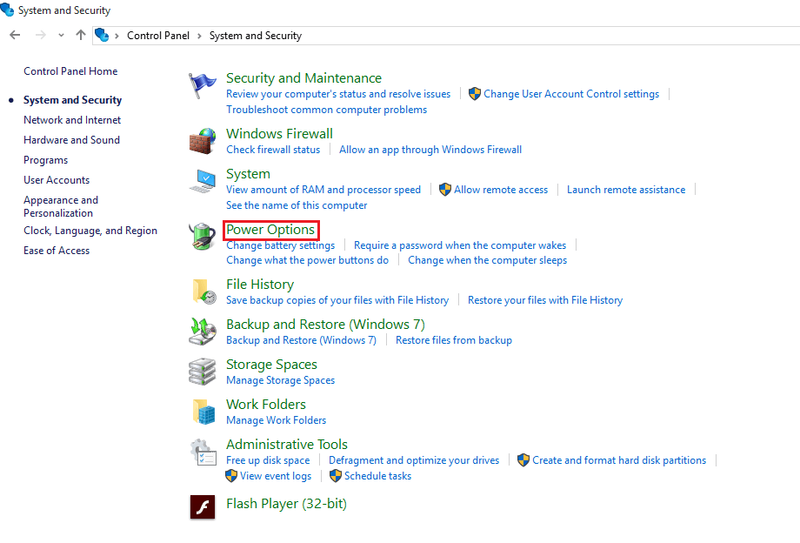
Task: Click Defragment and optimize your drives
Action: (x=414, y=460)
